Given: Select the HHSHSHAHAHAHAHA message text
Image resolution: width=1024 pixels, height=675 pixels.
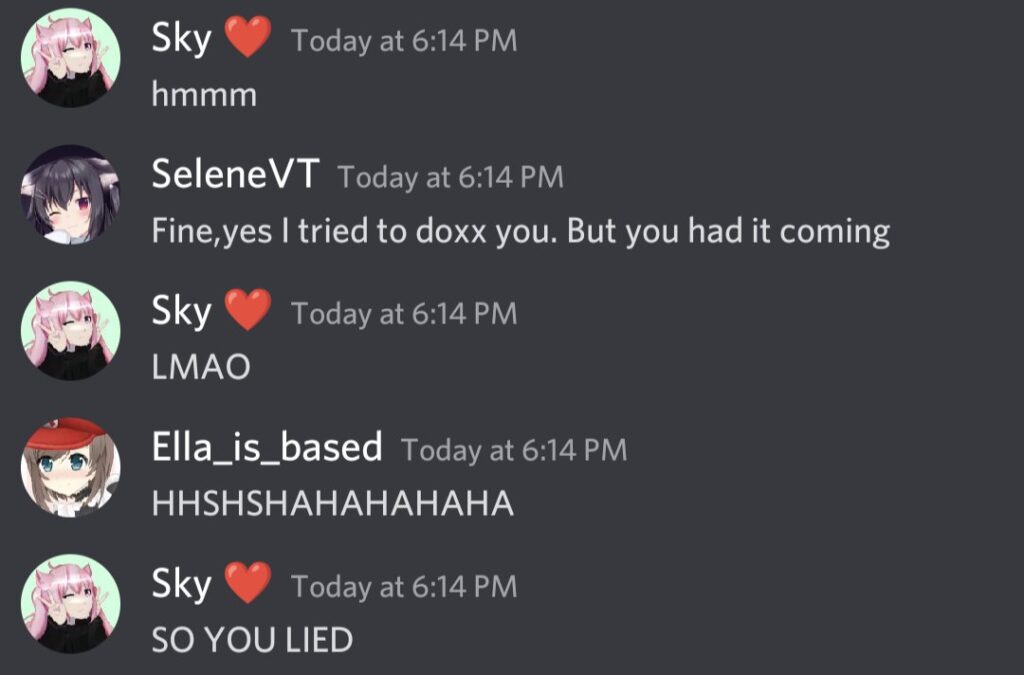Looking at the screenshot, I should tap(332, 503).
